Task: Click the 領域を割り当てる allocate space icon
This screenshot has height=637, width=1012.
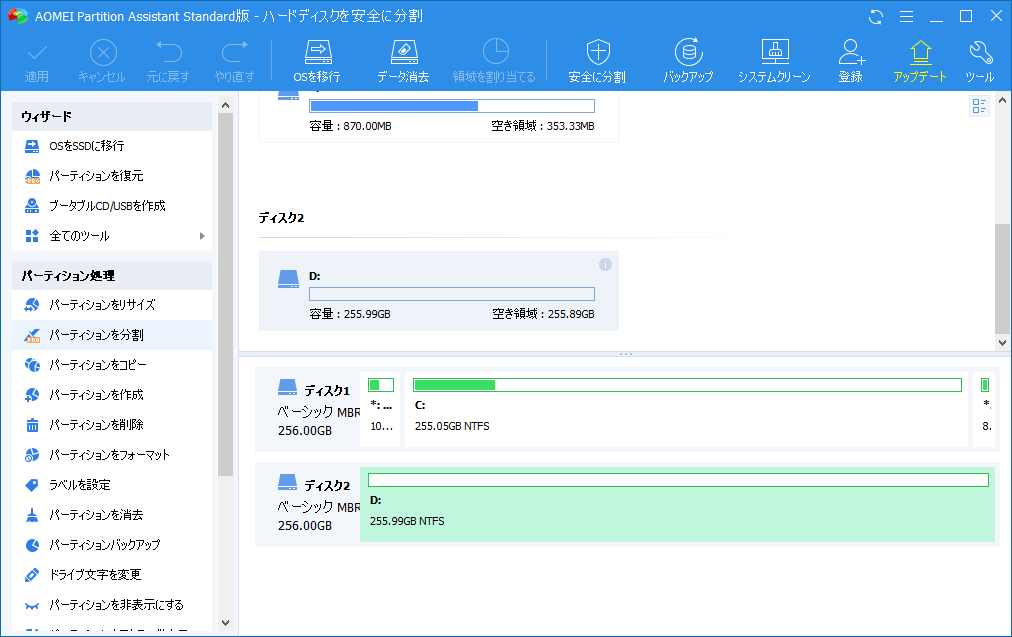Action: coord(494,61)
